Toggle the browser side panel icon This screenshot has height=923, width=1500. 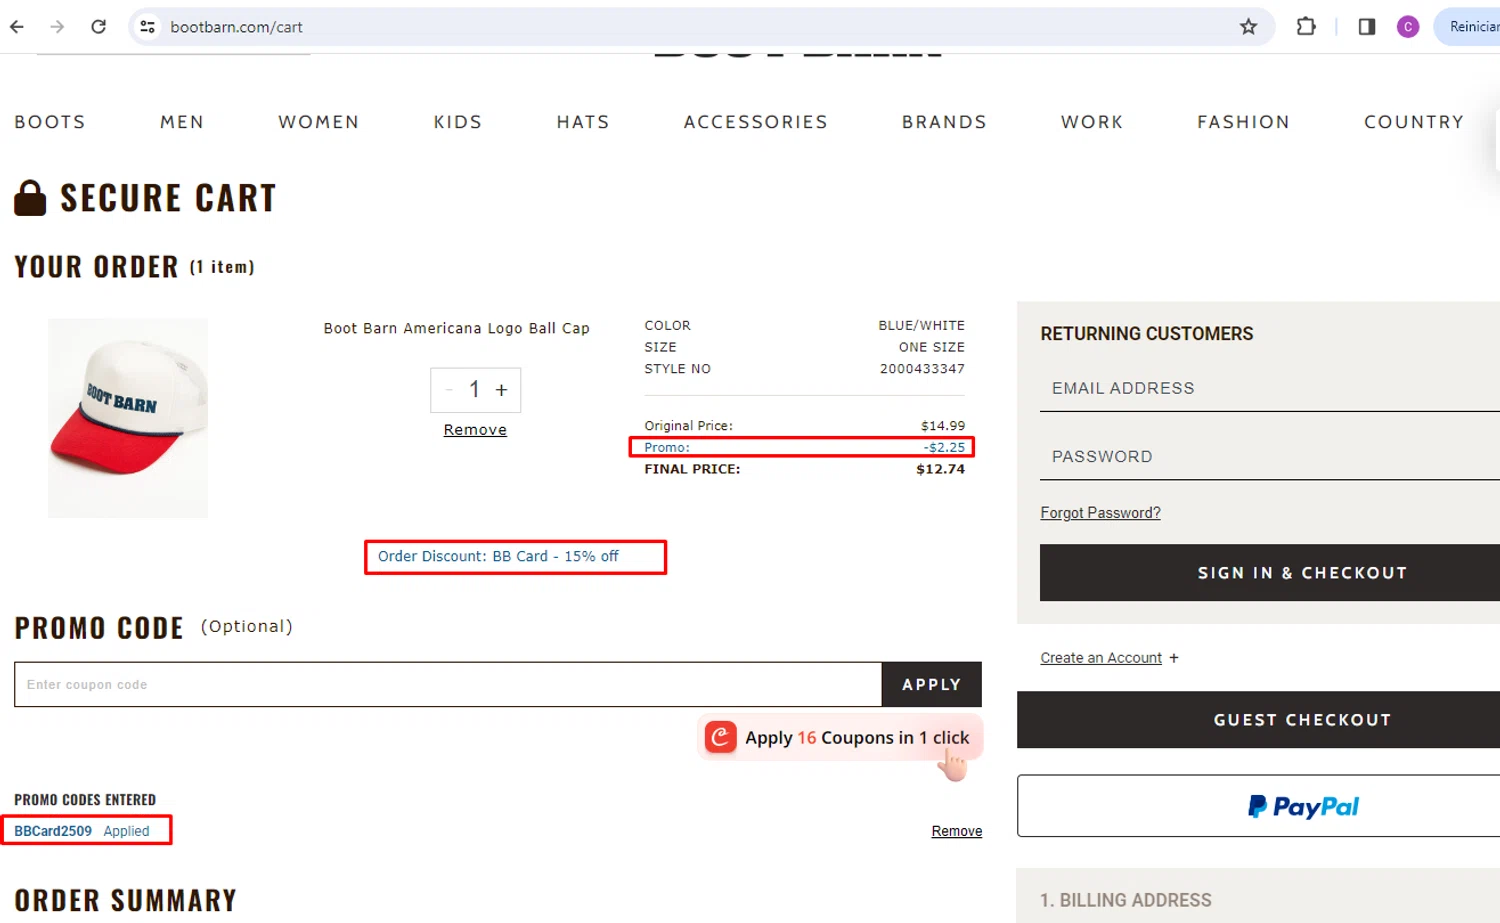point(1367,27)
